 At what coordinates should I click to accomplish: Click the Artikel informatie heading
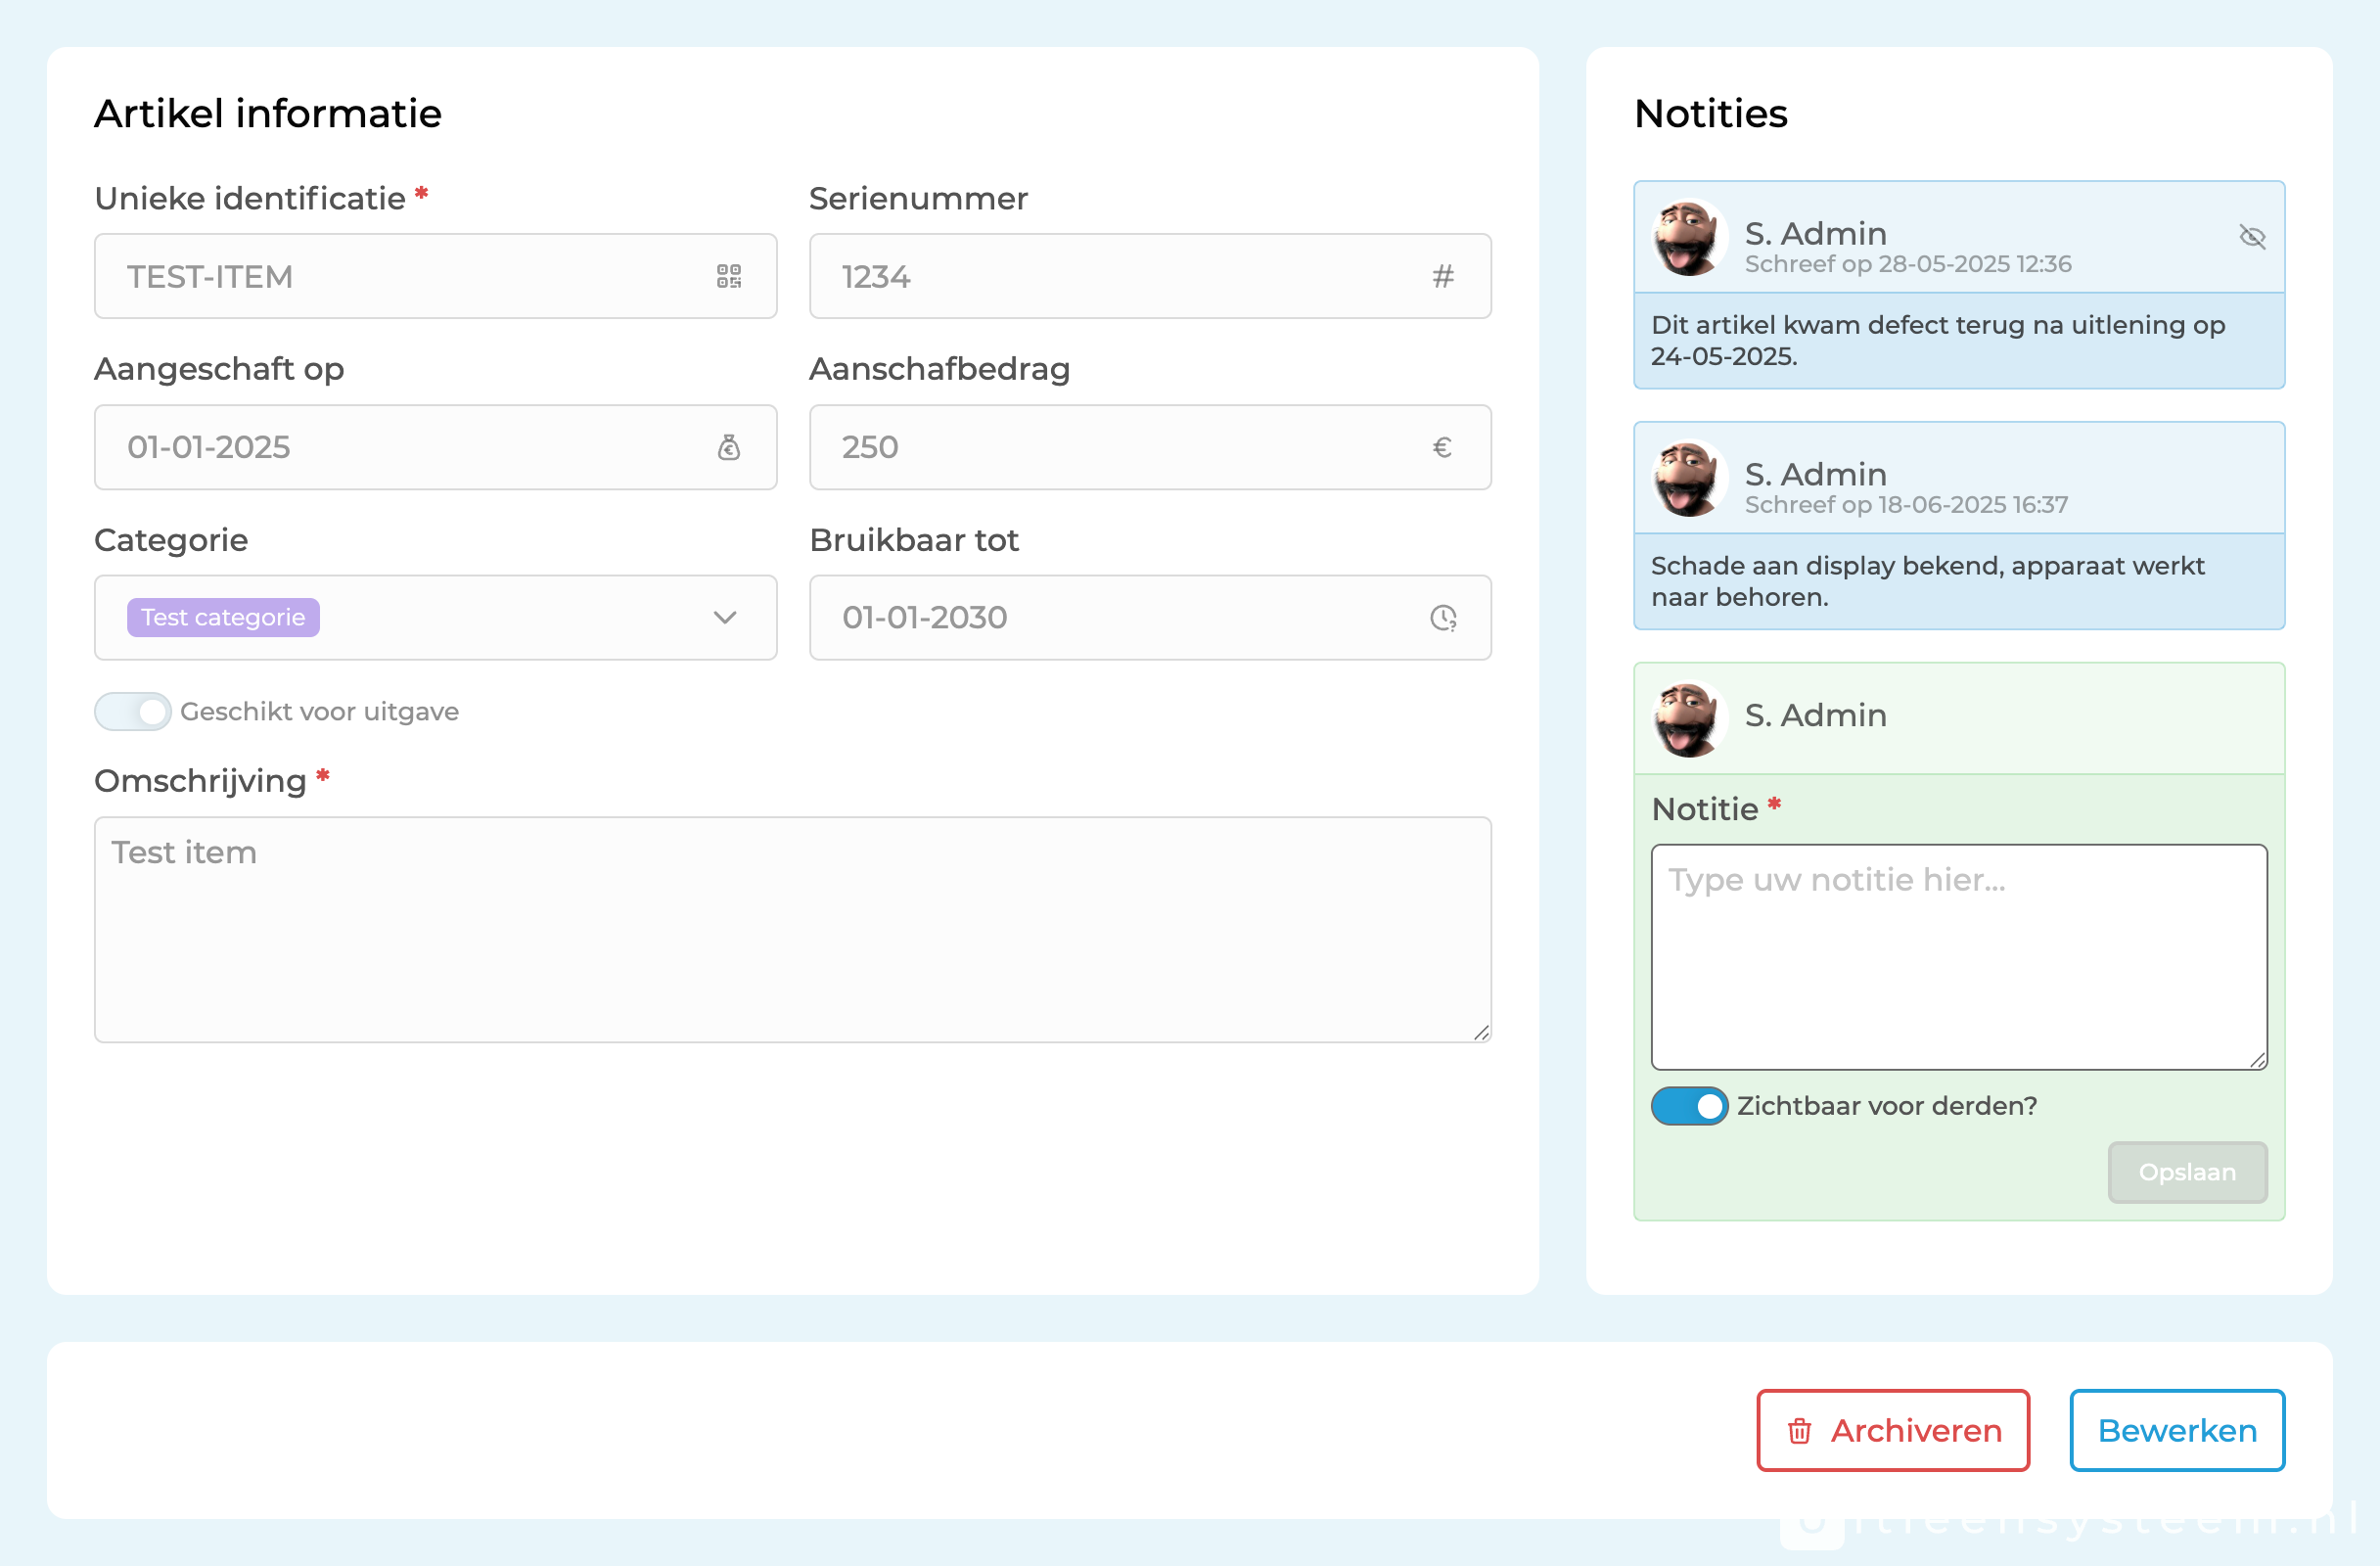268,114
